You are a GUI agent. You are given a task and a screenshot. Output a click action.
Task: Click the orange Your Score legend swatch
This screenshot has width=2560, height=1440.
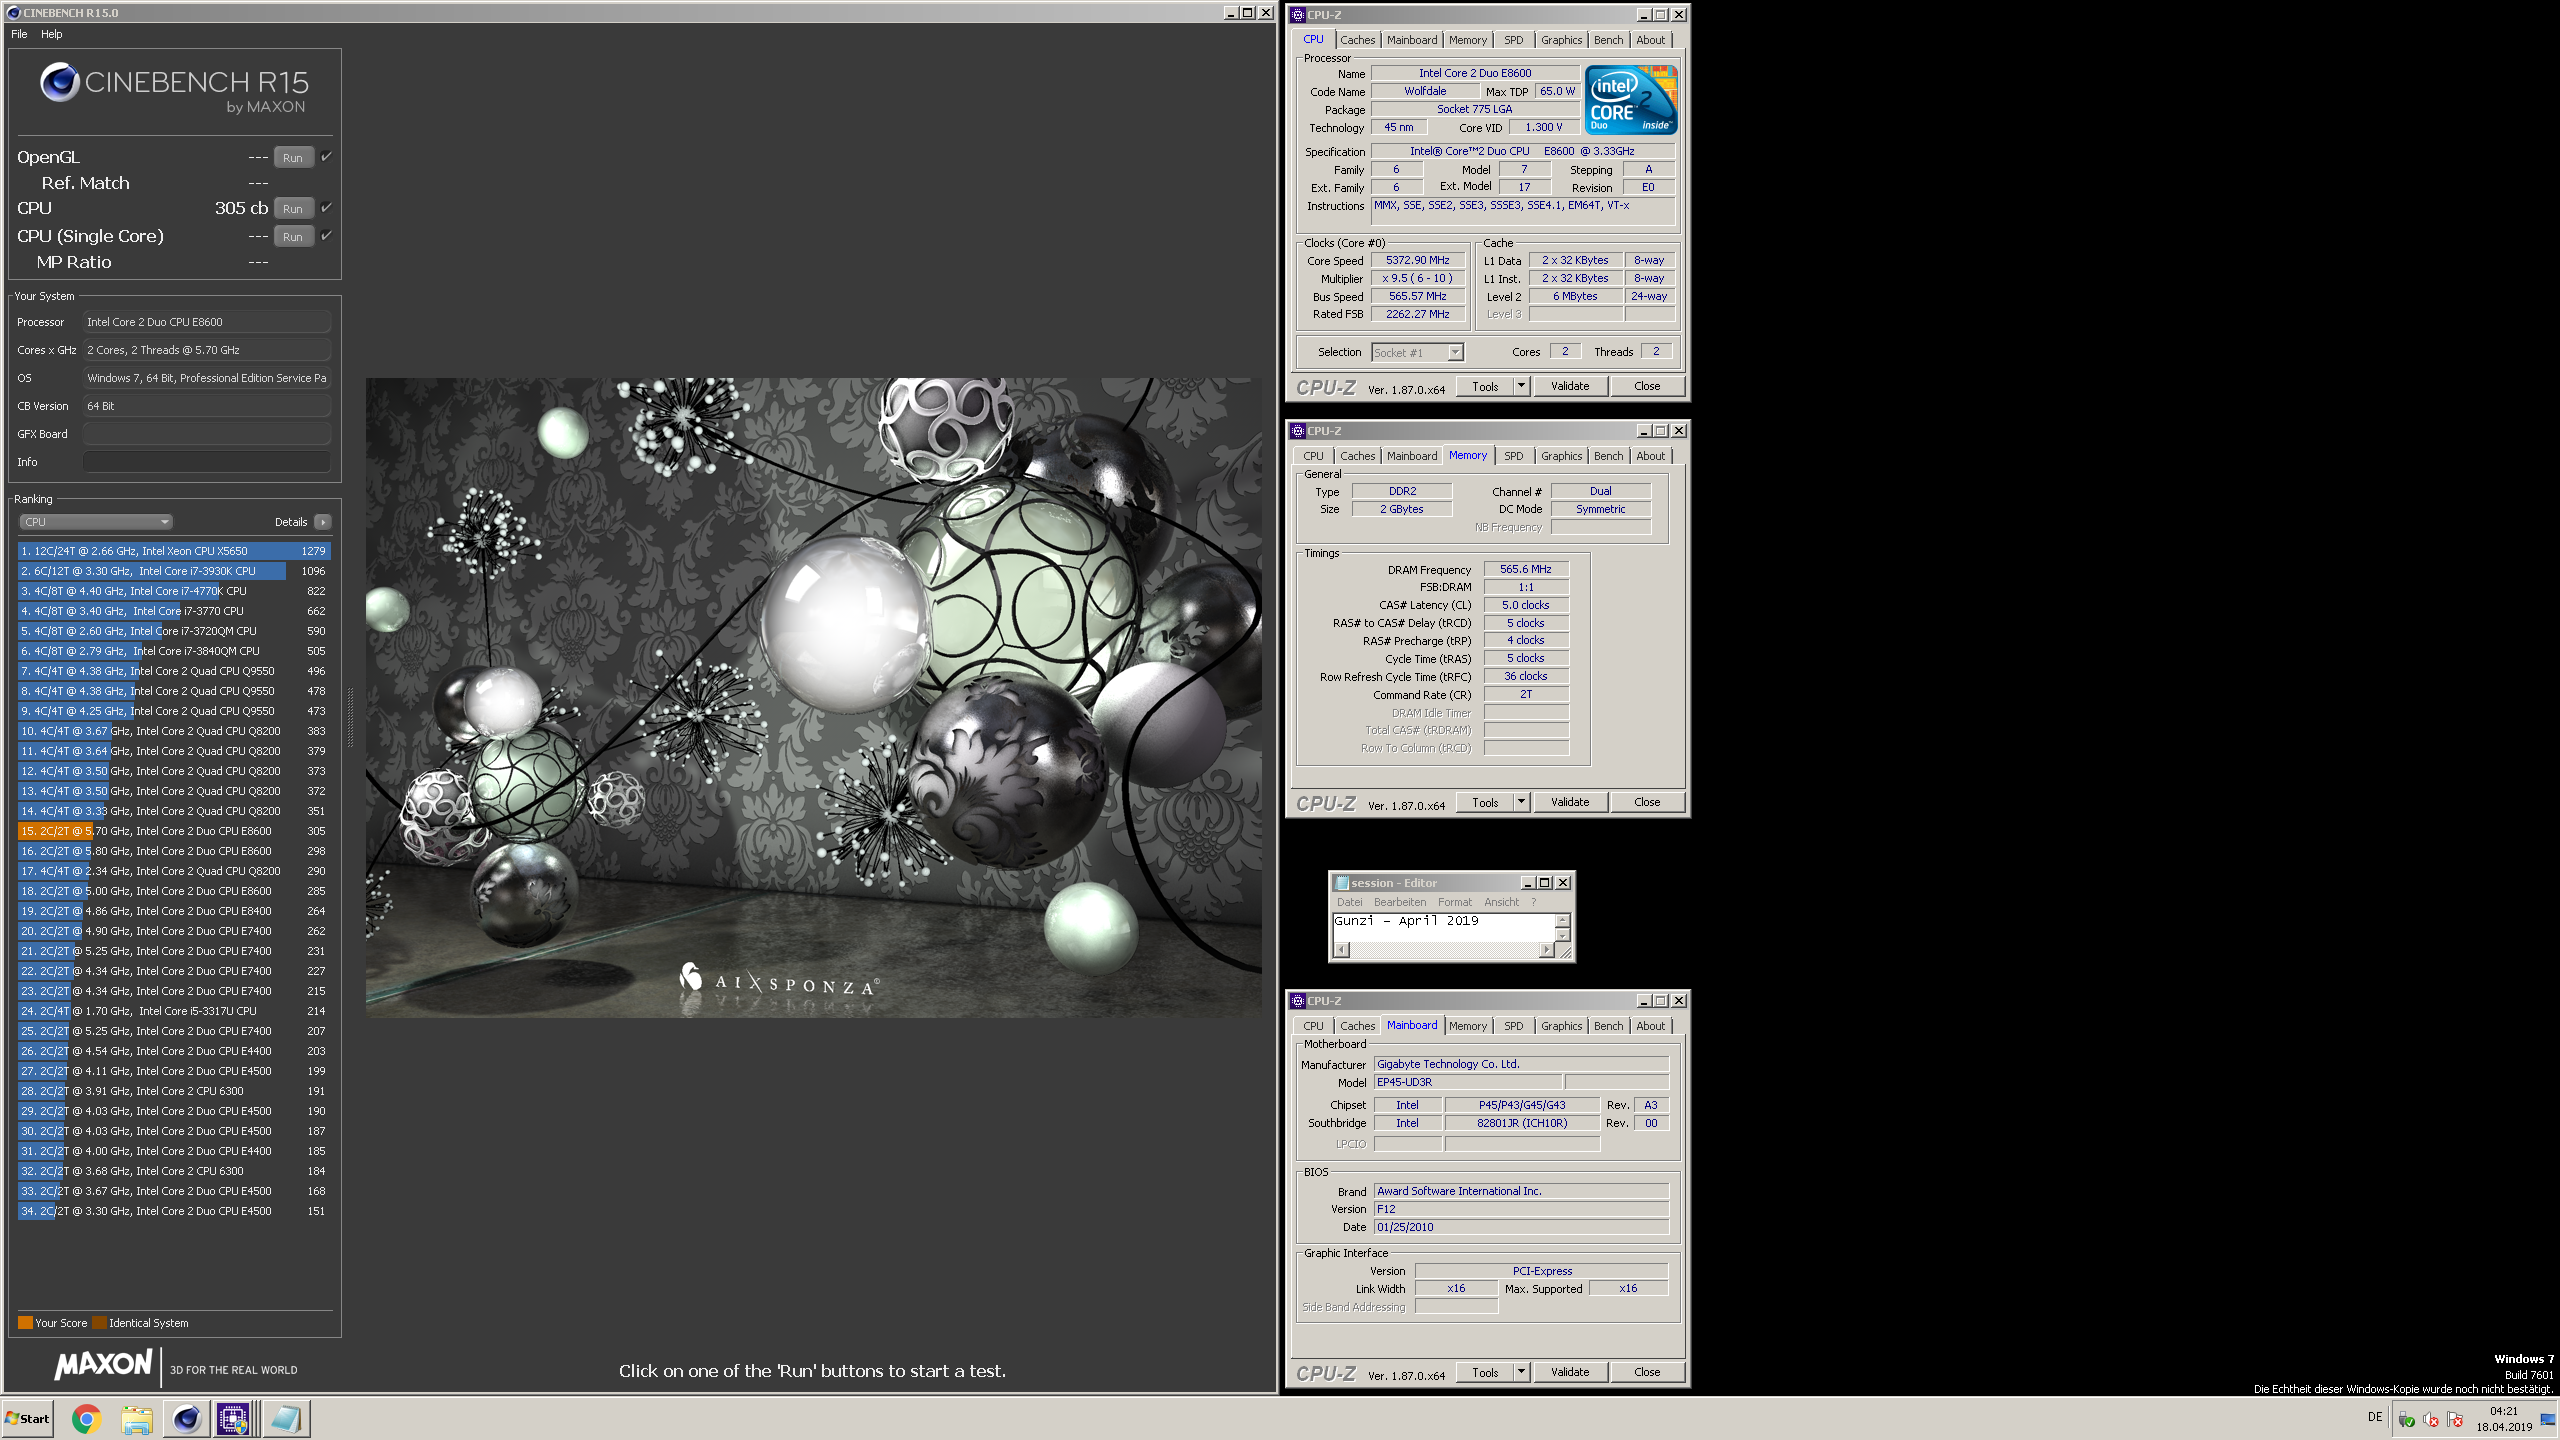click(25, 1322)
